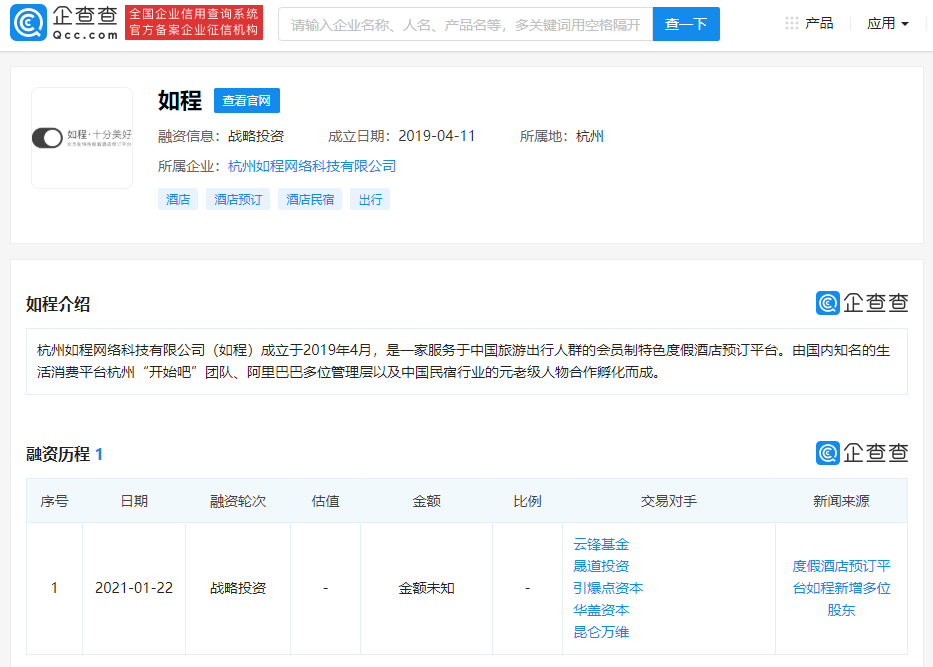Click the 金额未知 amount cell
This screenshot has width=933, height=667.
click(x=427, y=588)
